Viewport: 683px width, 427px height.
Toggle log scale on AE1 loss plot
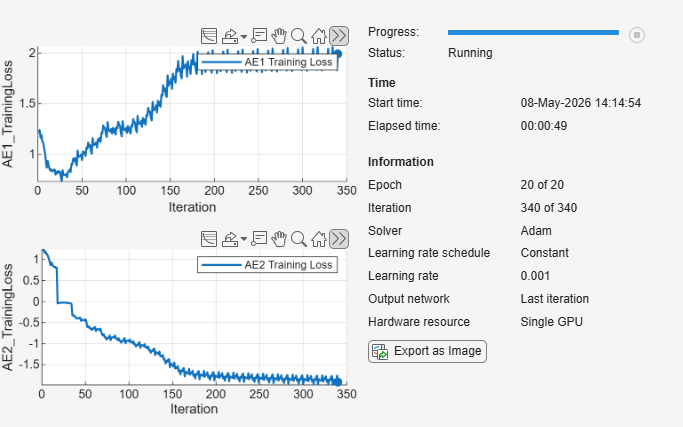[x=209, y=36]
